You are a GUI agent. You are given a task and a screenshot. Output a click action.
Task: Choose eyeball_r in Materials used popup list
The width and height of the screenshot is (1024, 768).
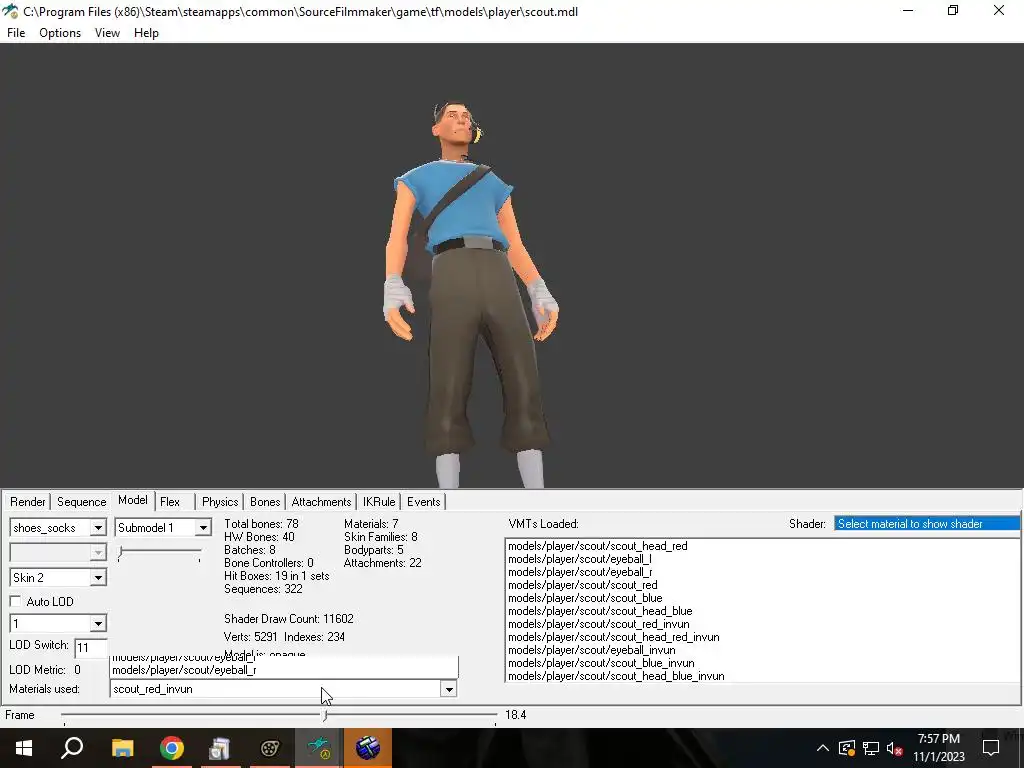184,670
